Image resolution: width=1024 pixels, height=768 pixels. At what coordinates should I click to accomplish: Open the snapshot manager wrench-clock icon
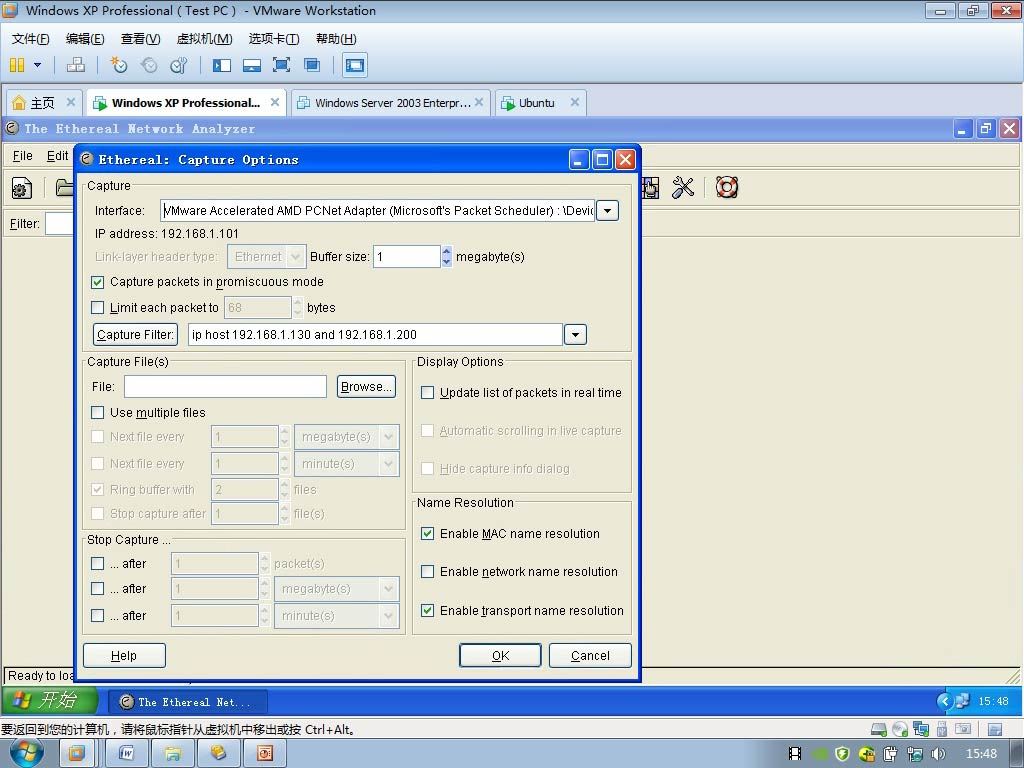pyautogui.click(x=178, y=65)
